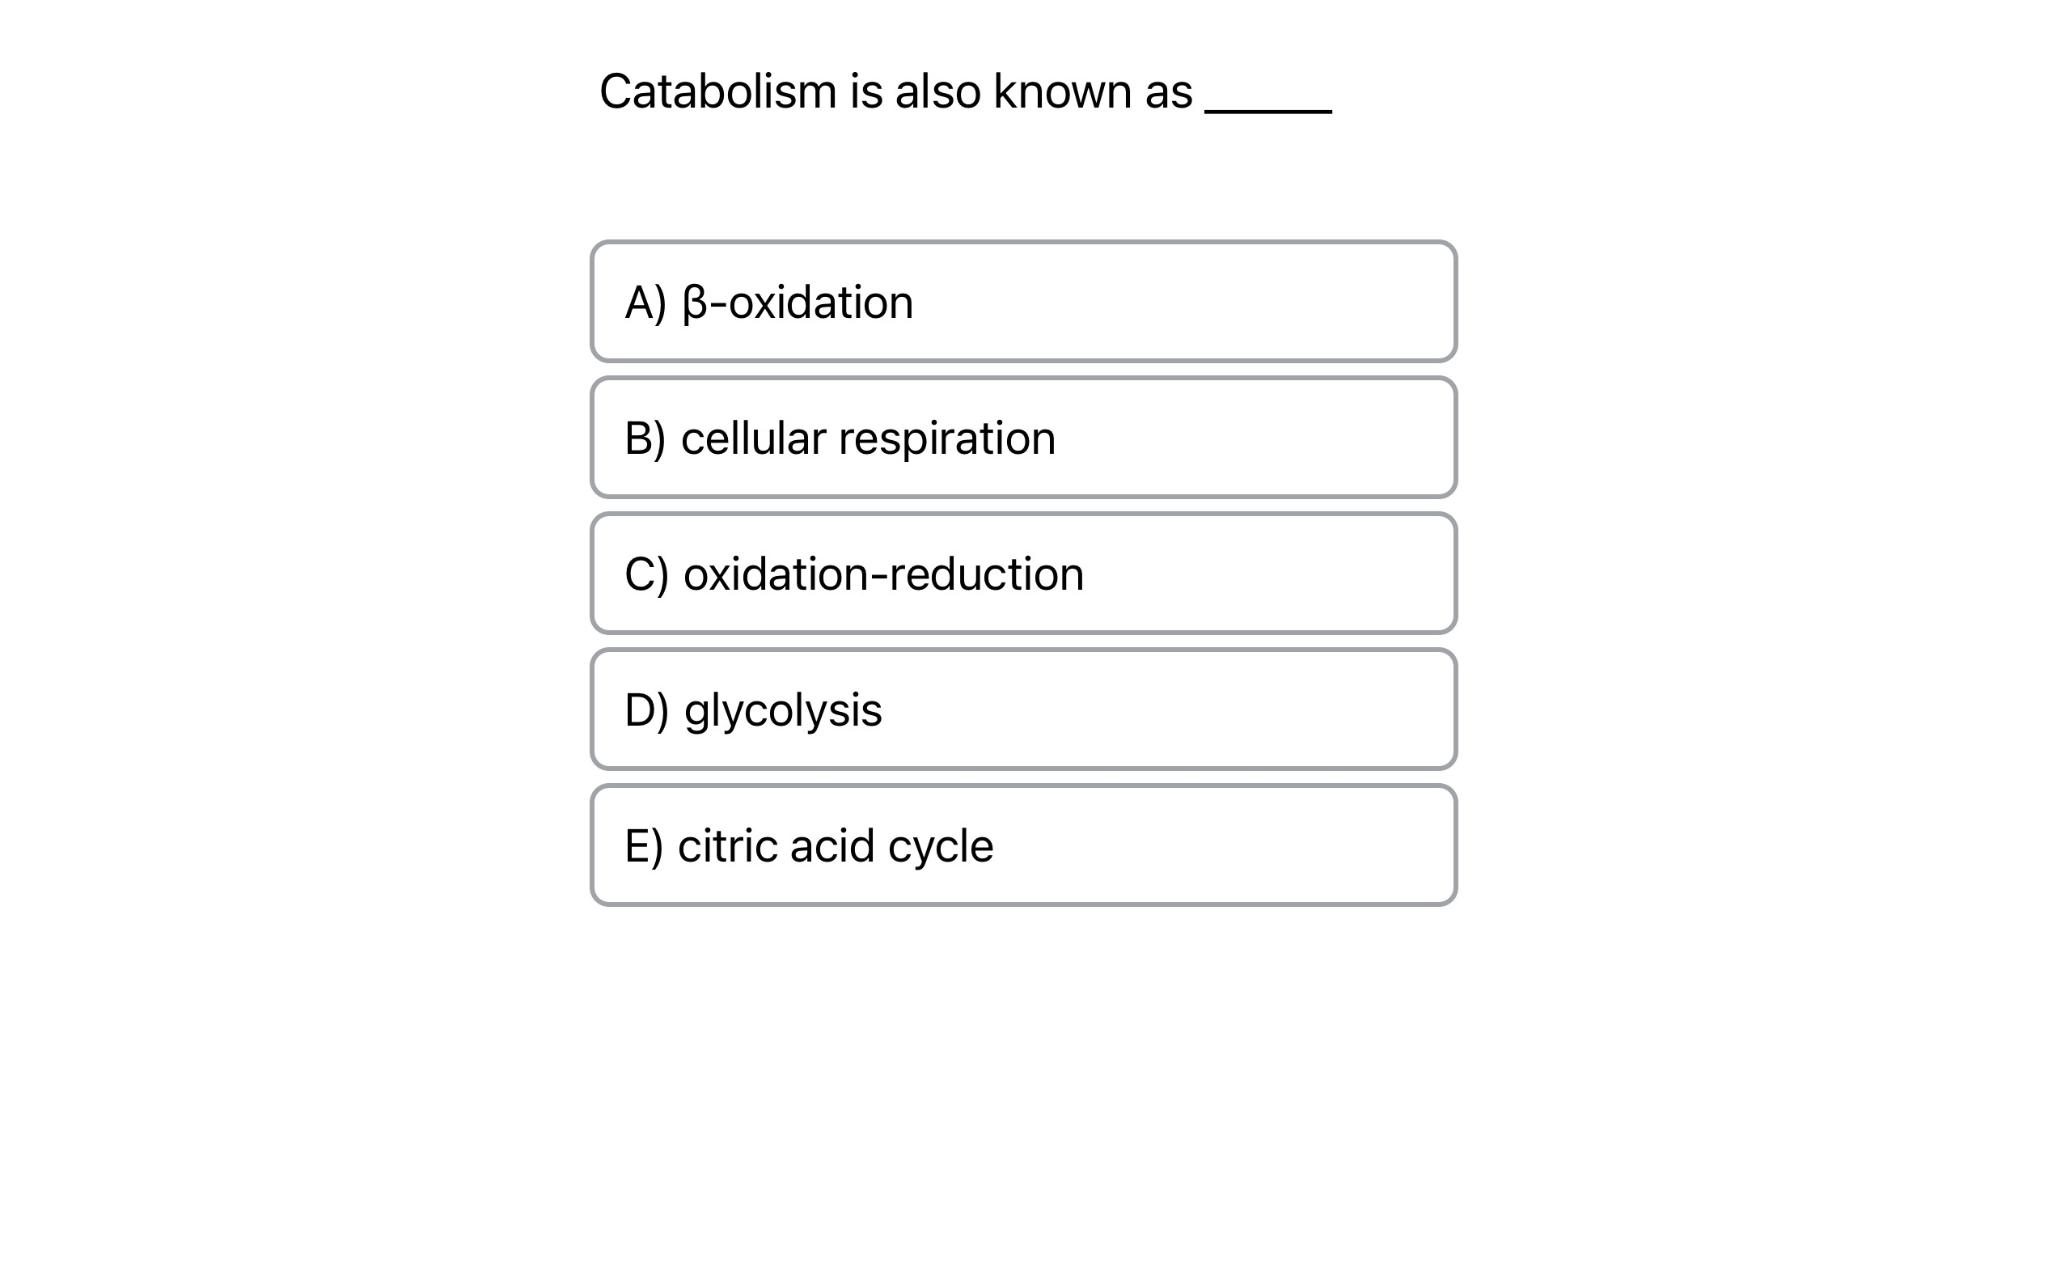
Task: Pick glycolysis from the answer list
Action: coord(1023,707)
